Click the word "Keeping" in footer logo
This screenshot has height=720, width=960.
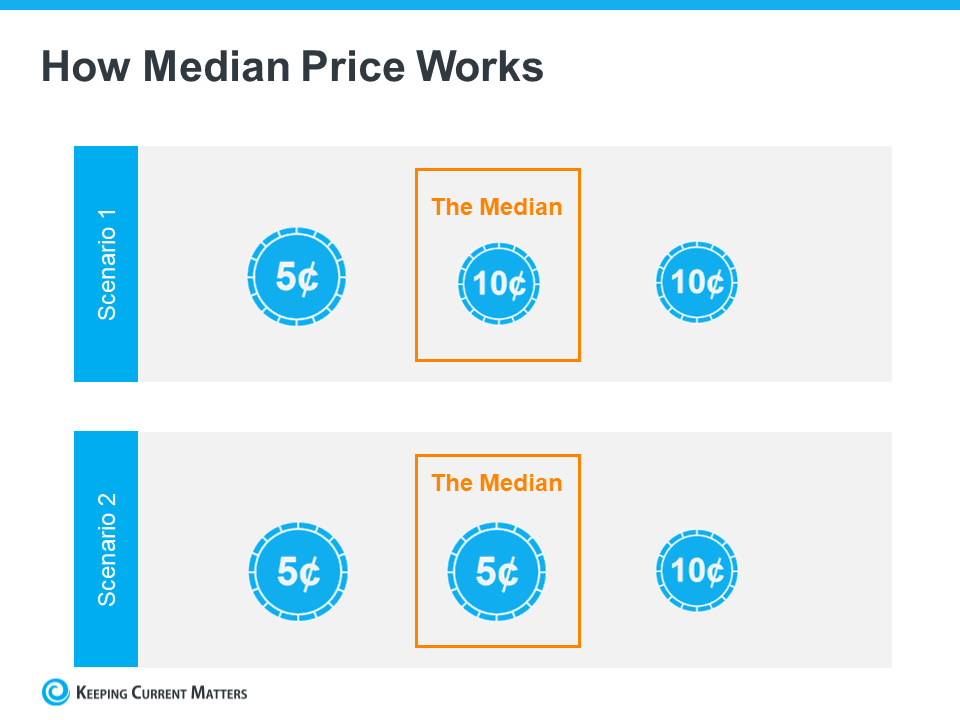coord(102,692)
